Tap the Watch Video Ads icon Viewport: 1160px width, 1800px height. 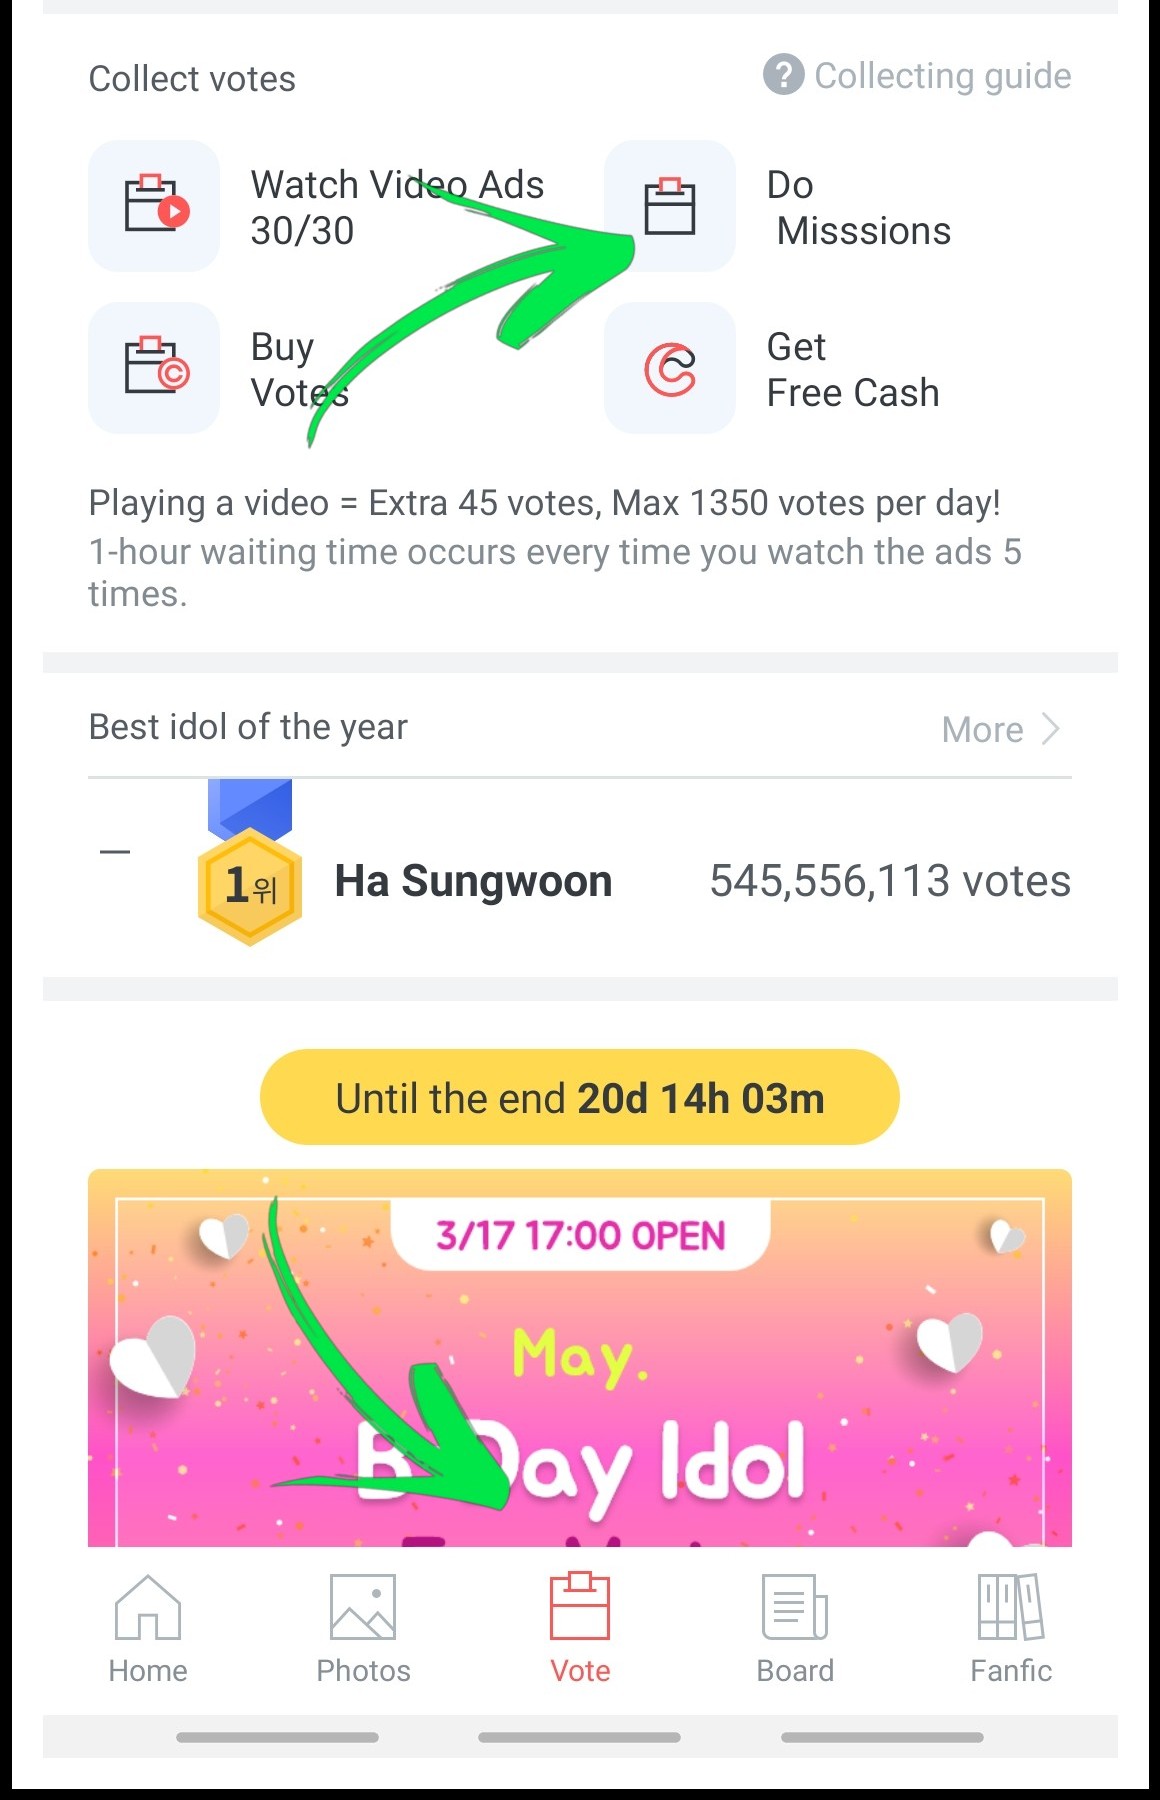pyautogui.click(x=154, y=206)
